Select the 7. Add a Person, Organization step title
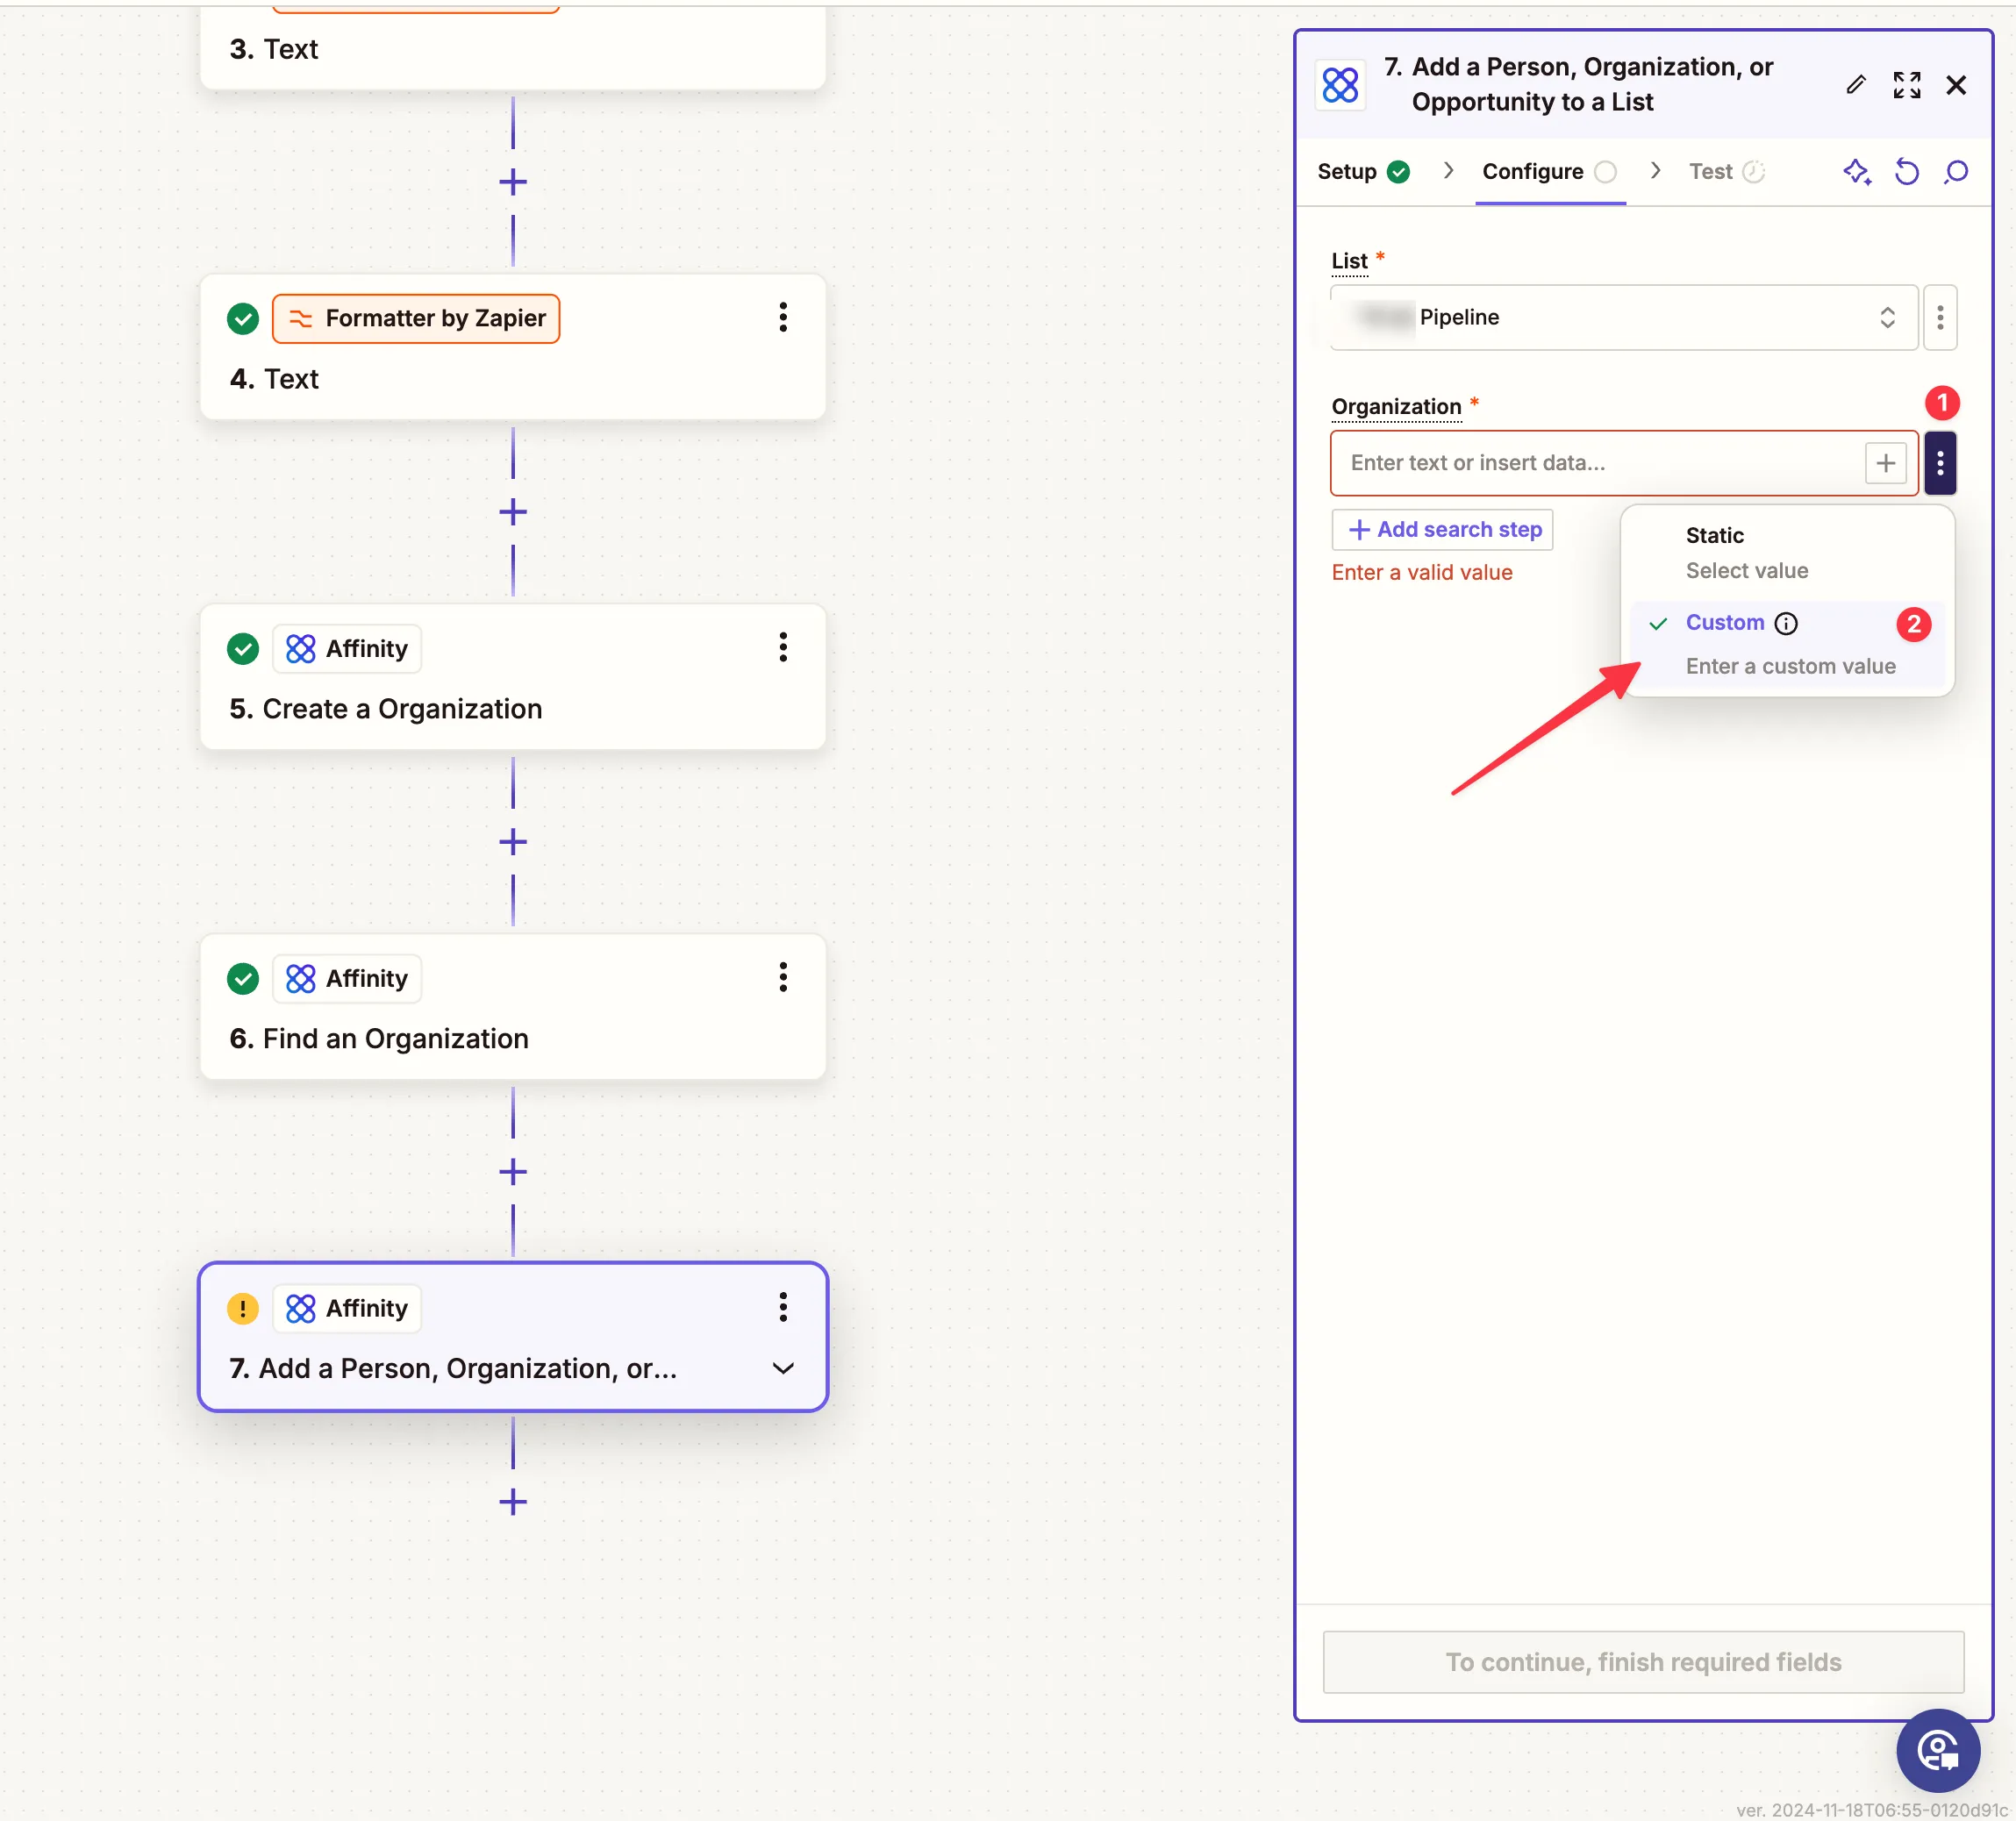 click(x=453, y=1368)
